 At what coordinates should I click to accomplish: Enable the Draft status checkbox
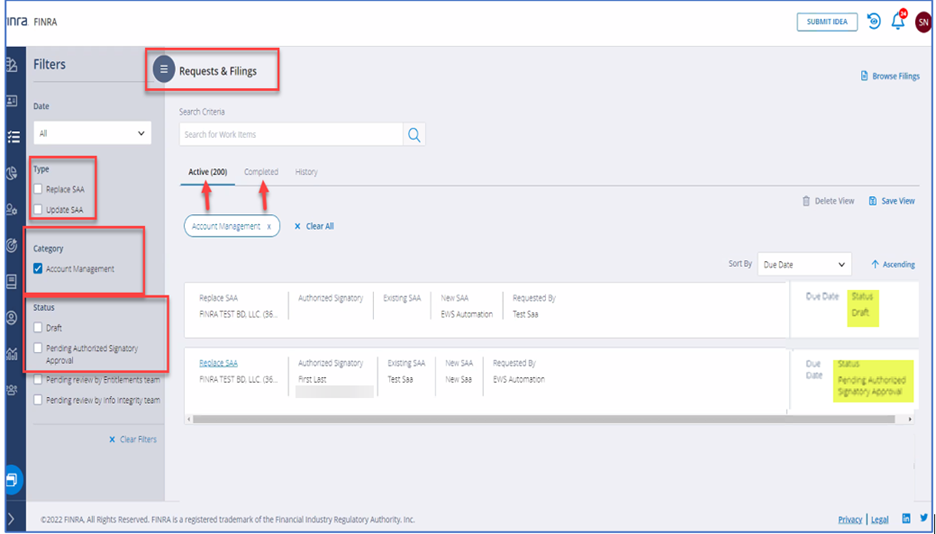click(38, 328)
